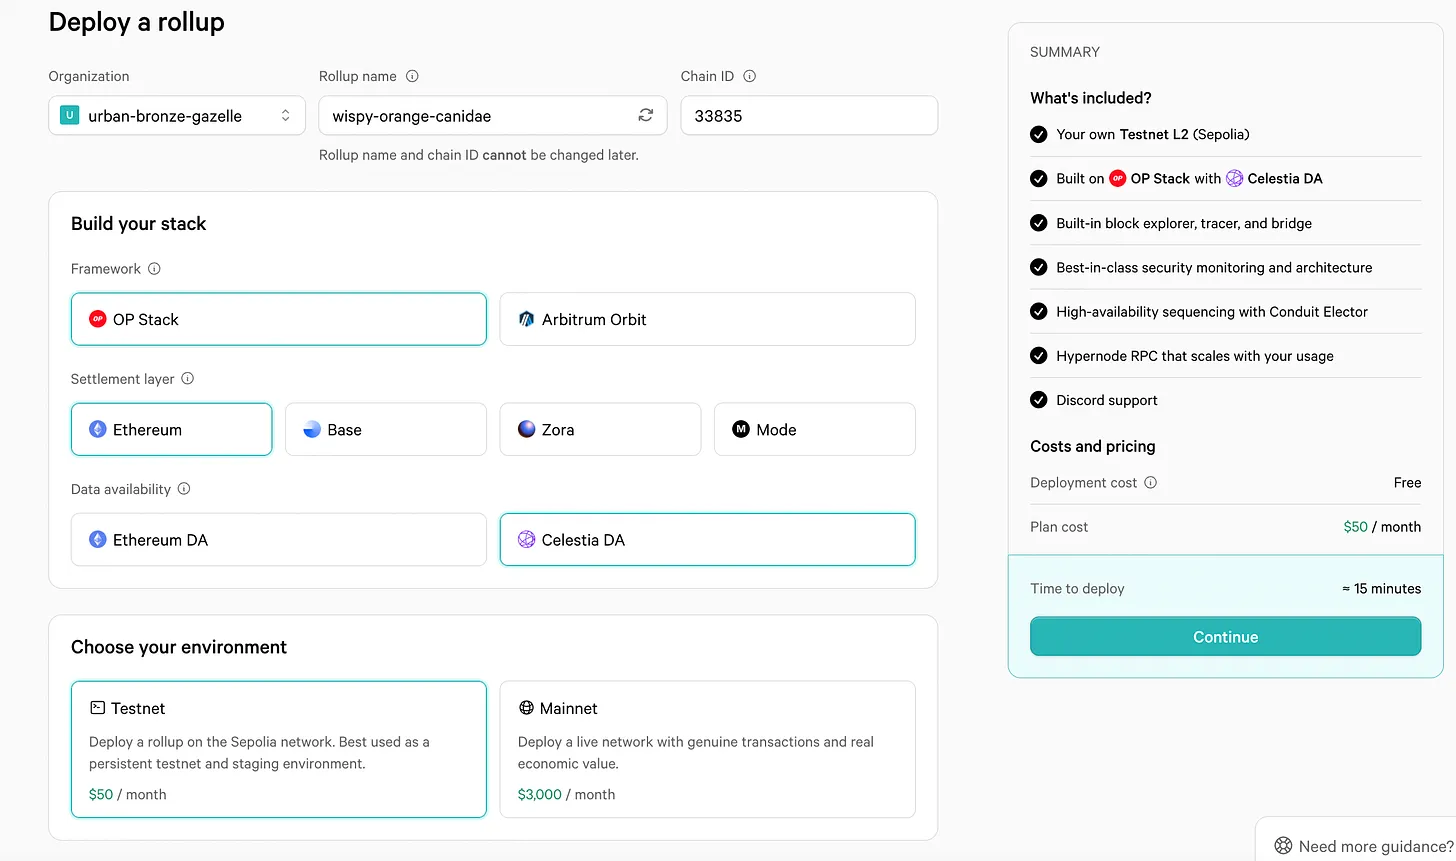Click the ≈ 15 minutes deploy time
1456x861 pixels.
click(x=1381, y=589)
